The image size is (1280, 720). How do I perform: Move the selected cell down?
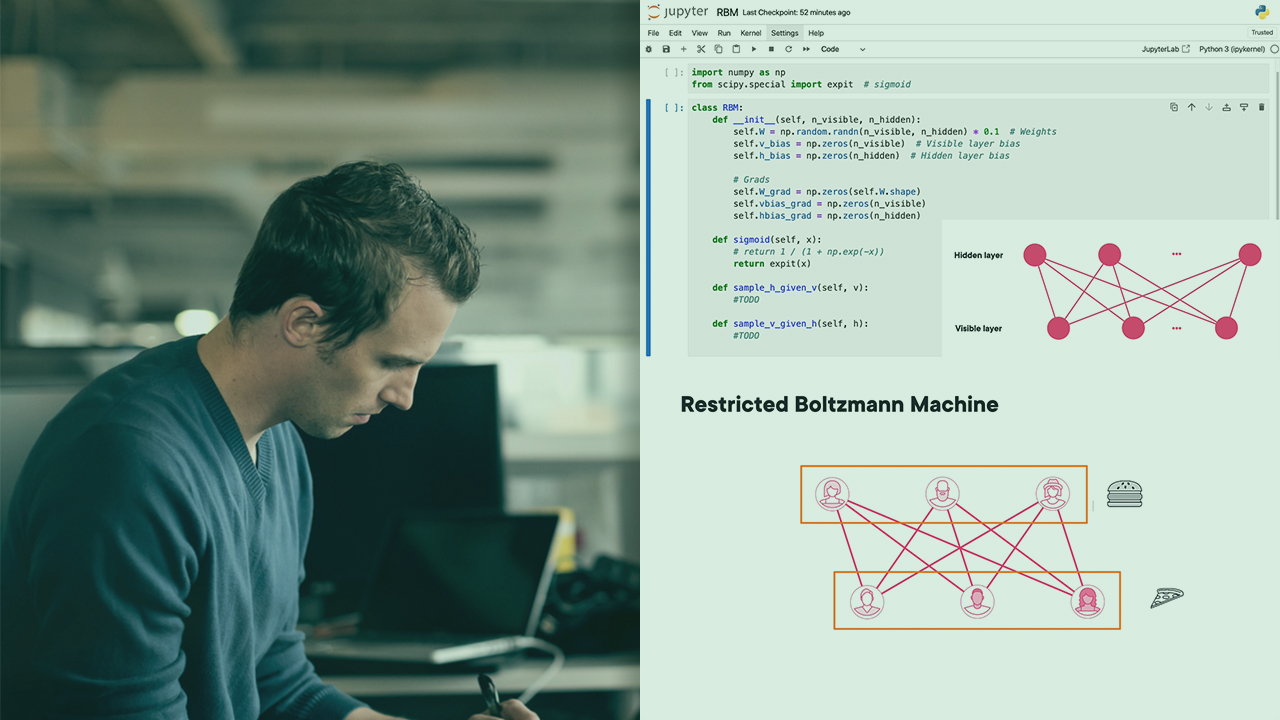1209,107
